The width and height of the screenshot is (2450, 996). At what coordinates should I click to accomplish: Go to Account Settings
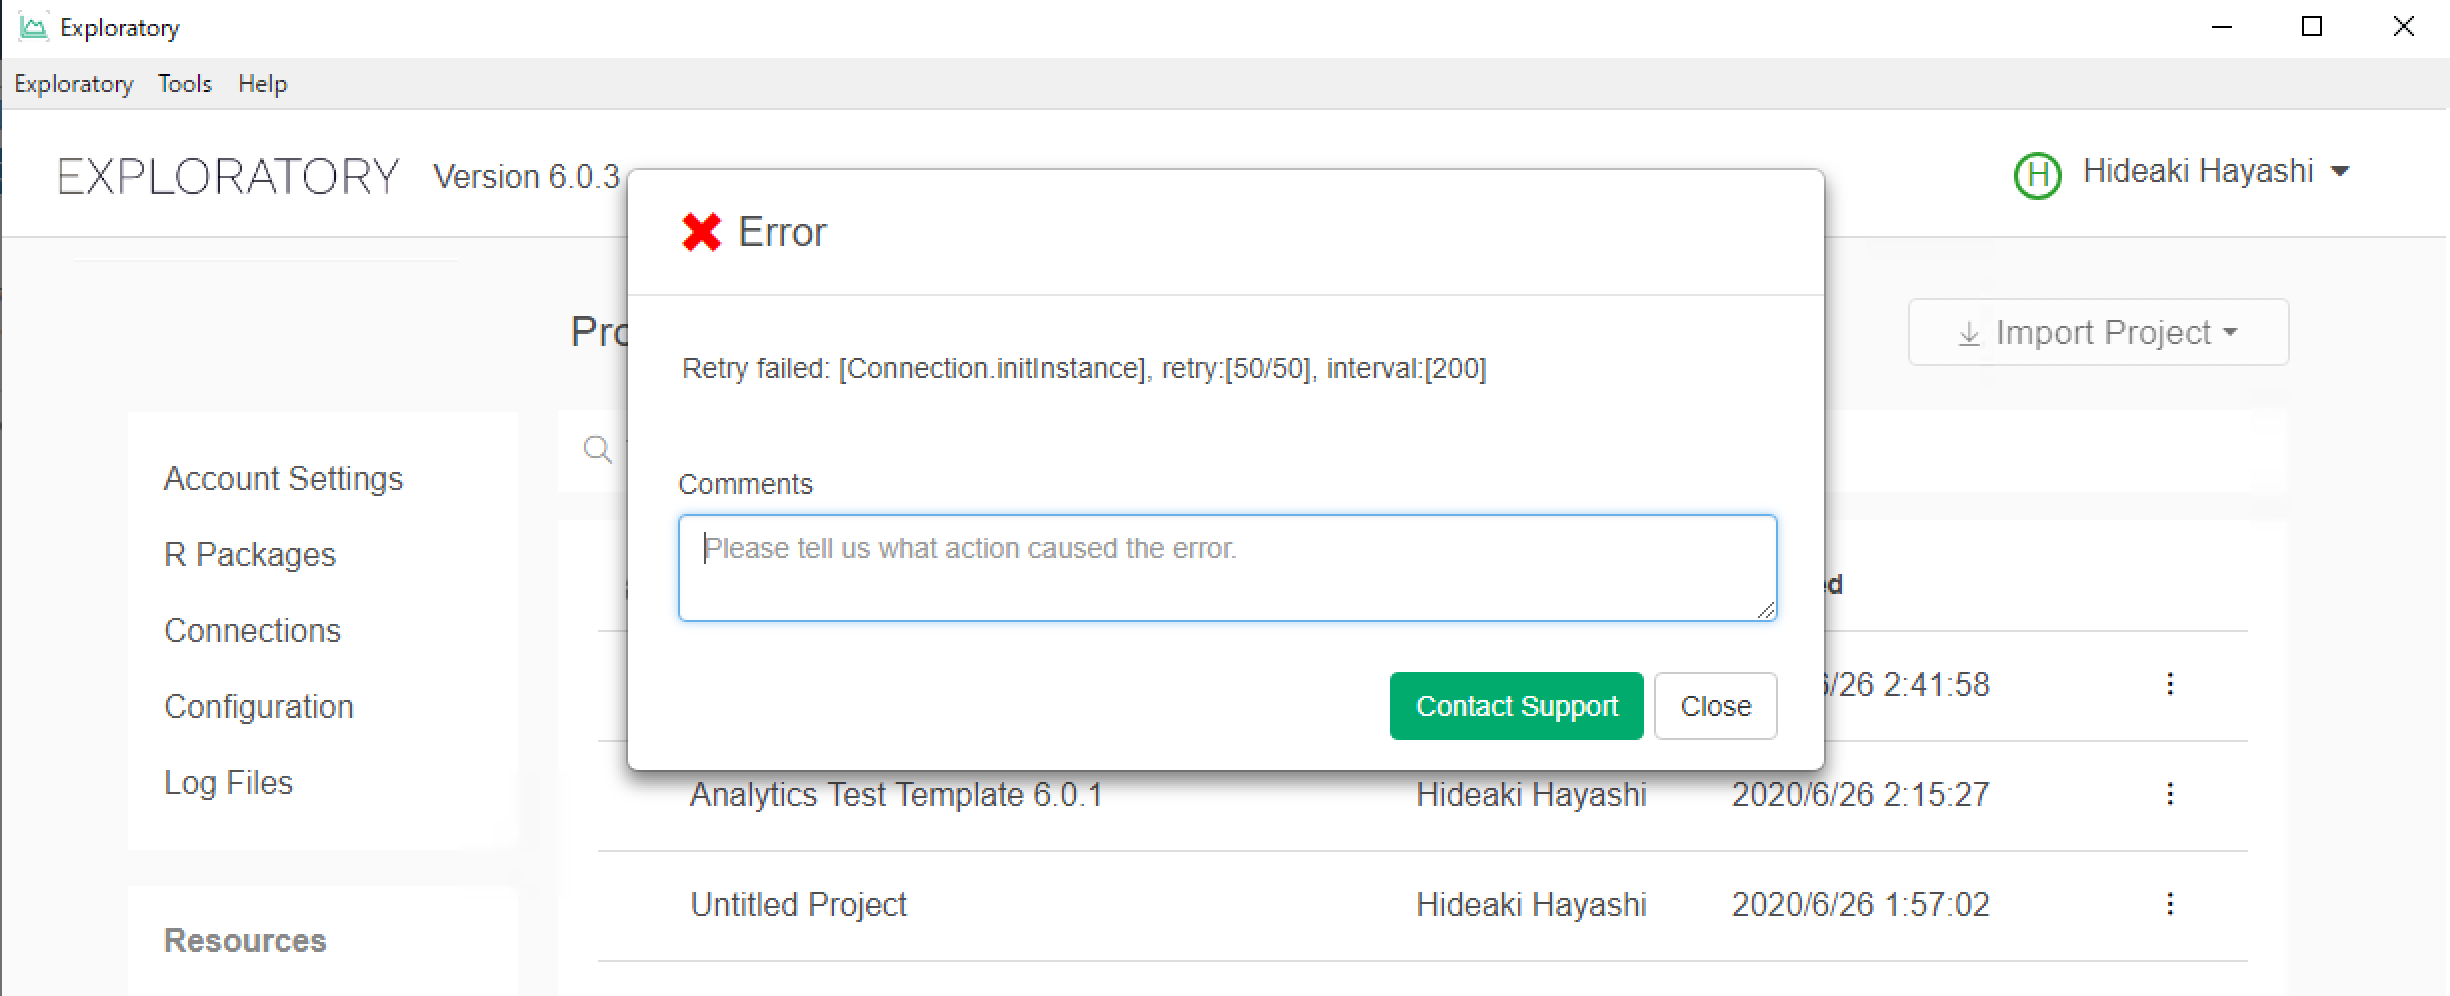[x=283, y=478]
